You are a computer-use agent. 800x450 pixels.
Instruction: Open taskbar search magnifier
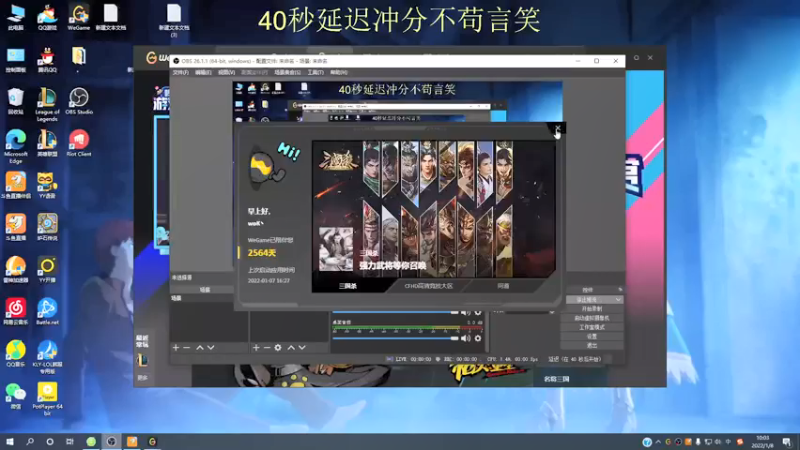pos(30,441)
